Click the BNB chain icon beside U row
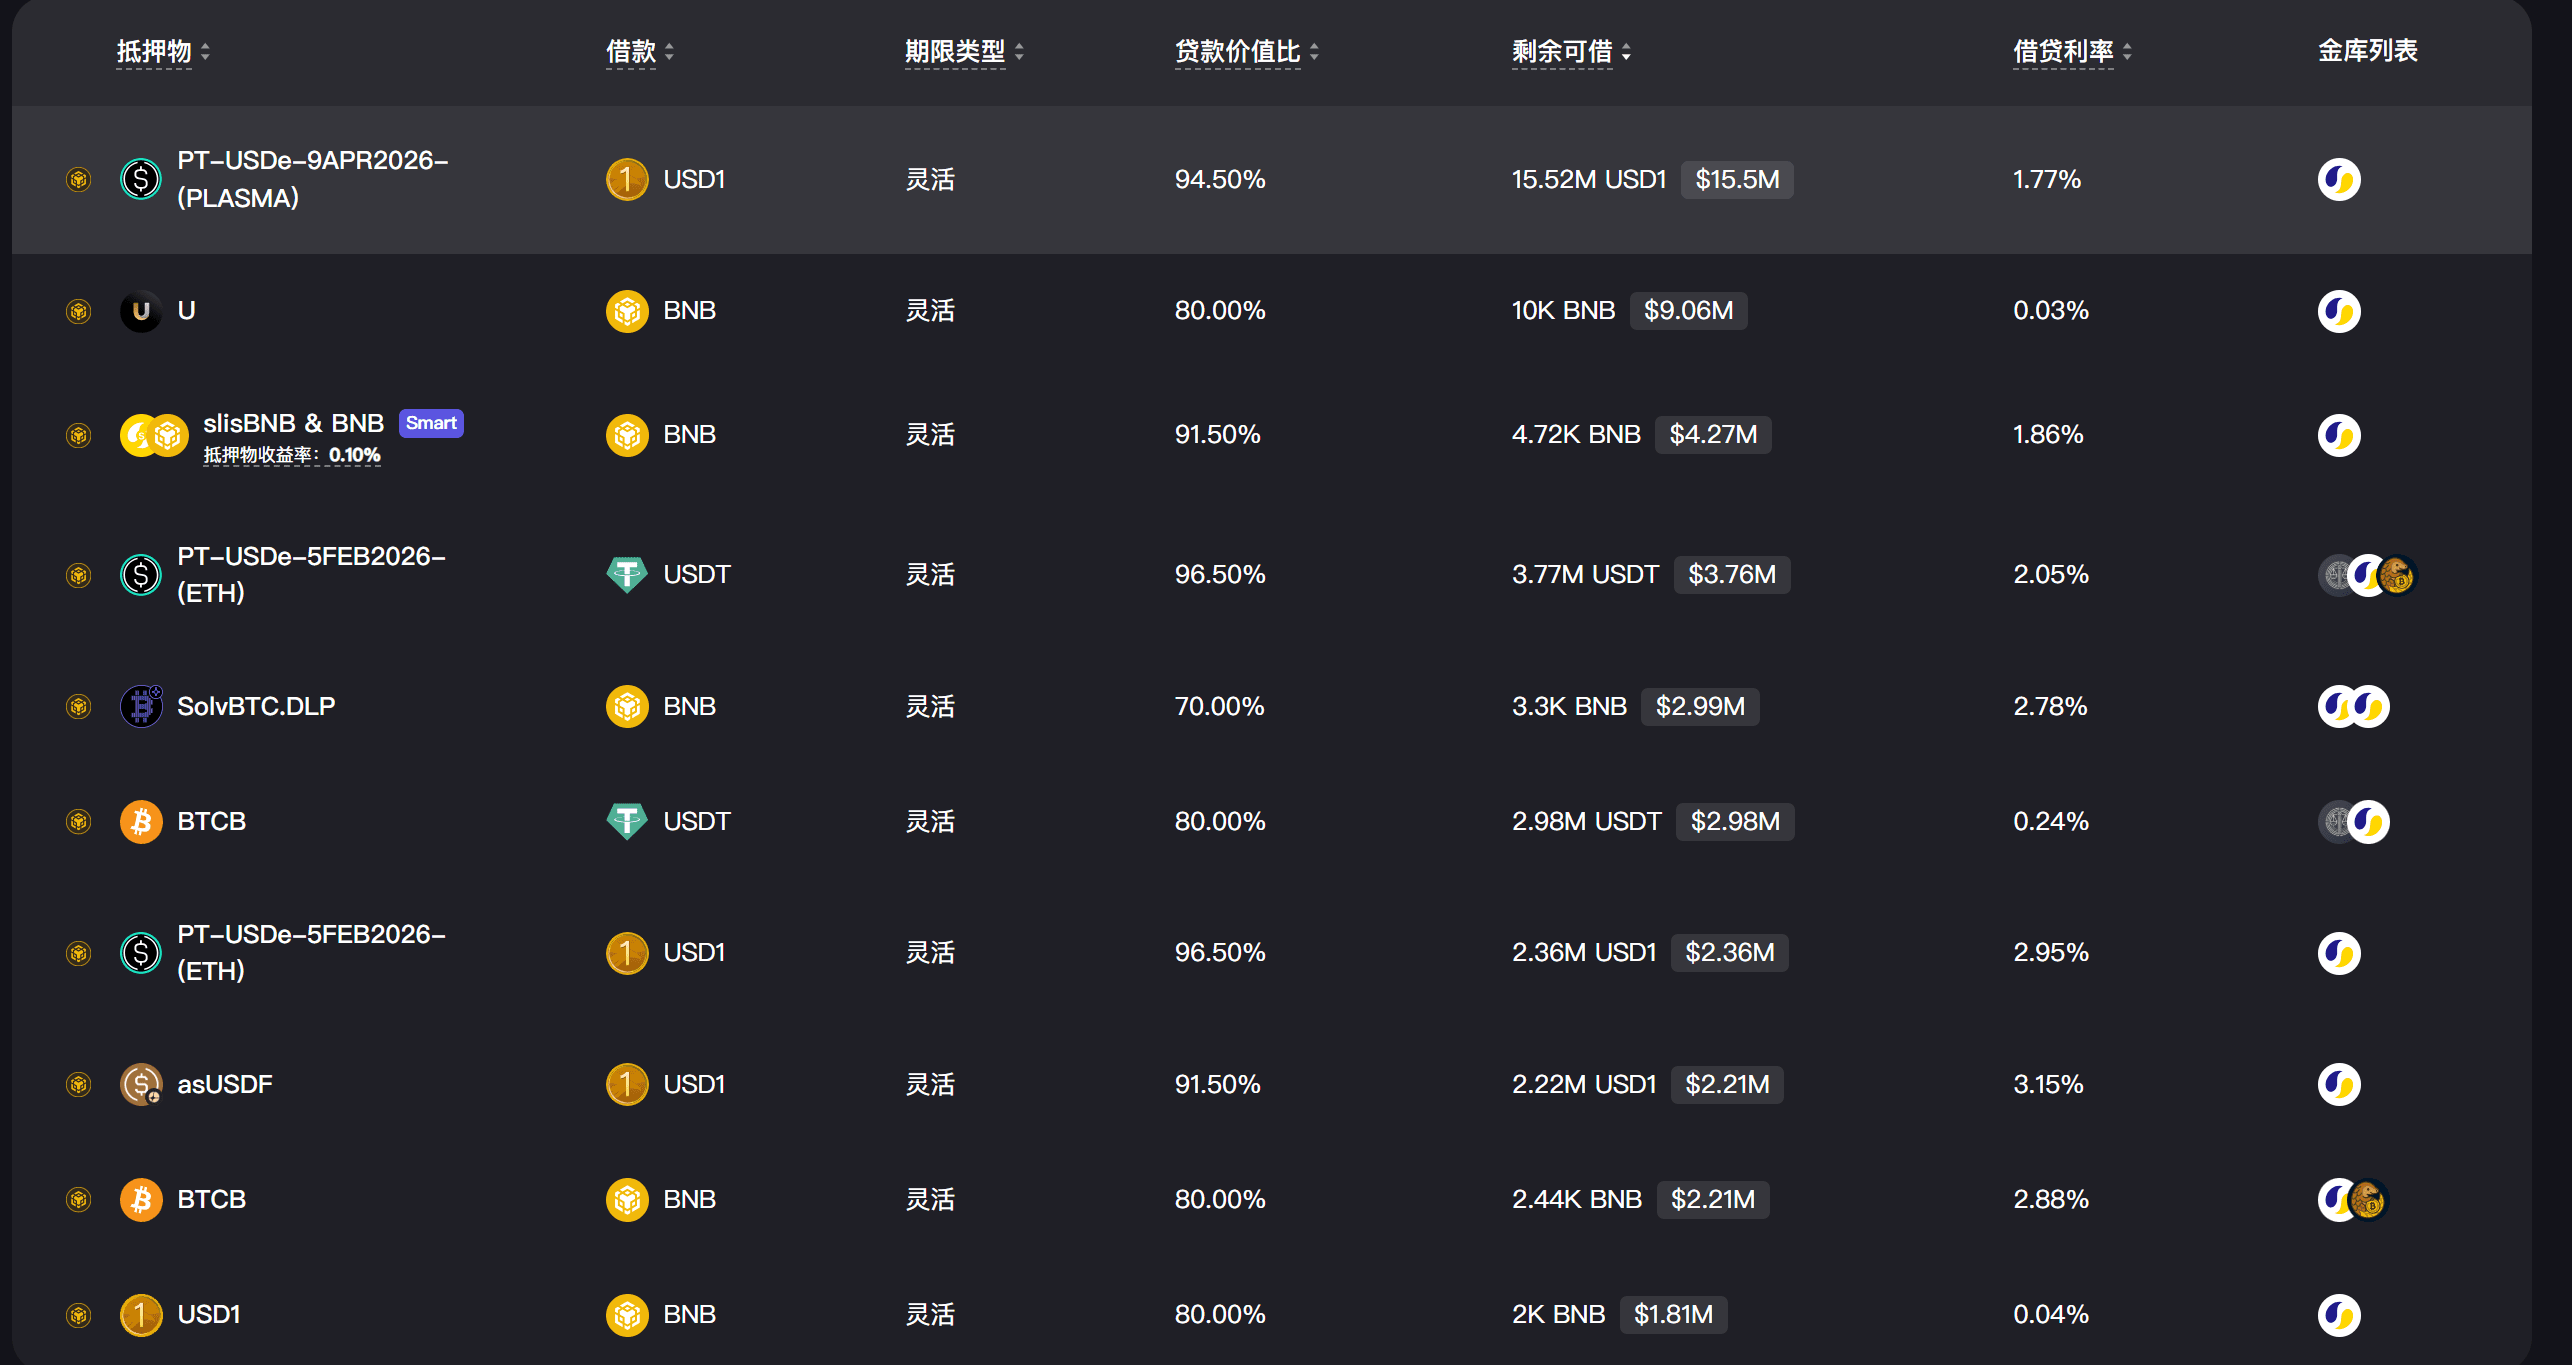This screenshot has height=1365, width=2572. [78, 311]
